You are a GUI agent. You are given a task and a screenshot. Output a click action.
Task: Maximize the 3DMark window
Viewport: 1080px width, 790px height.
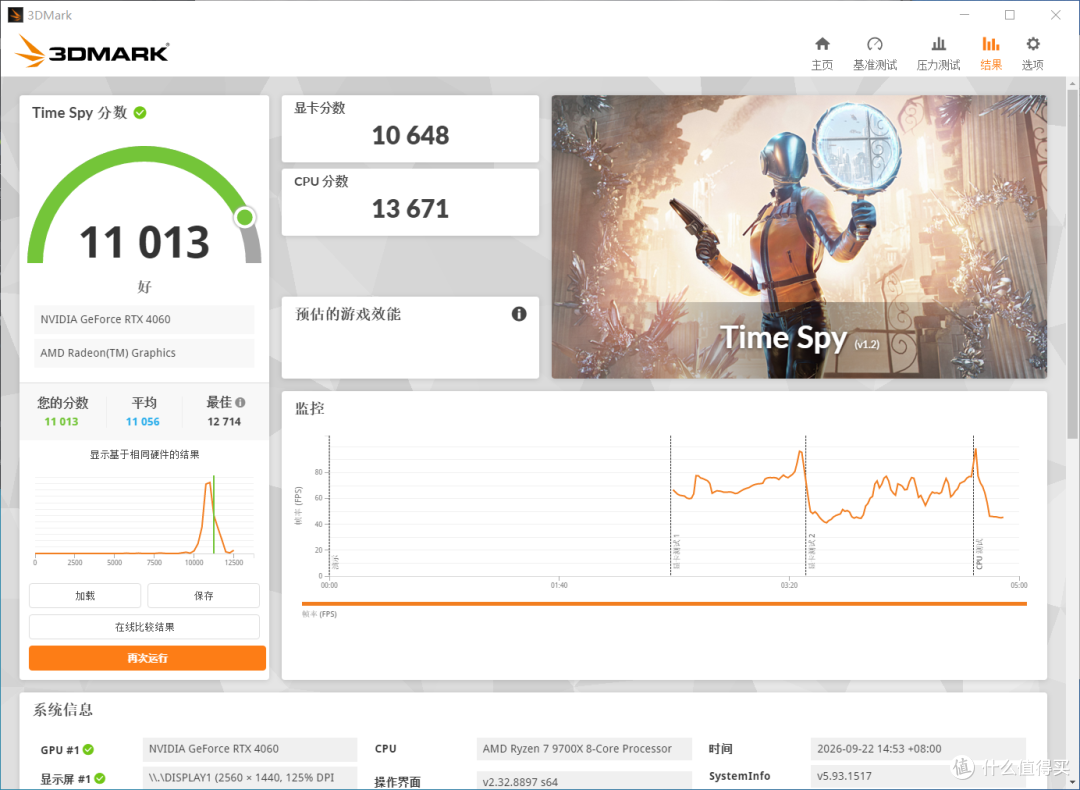[1010, 14]
